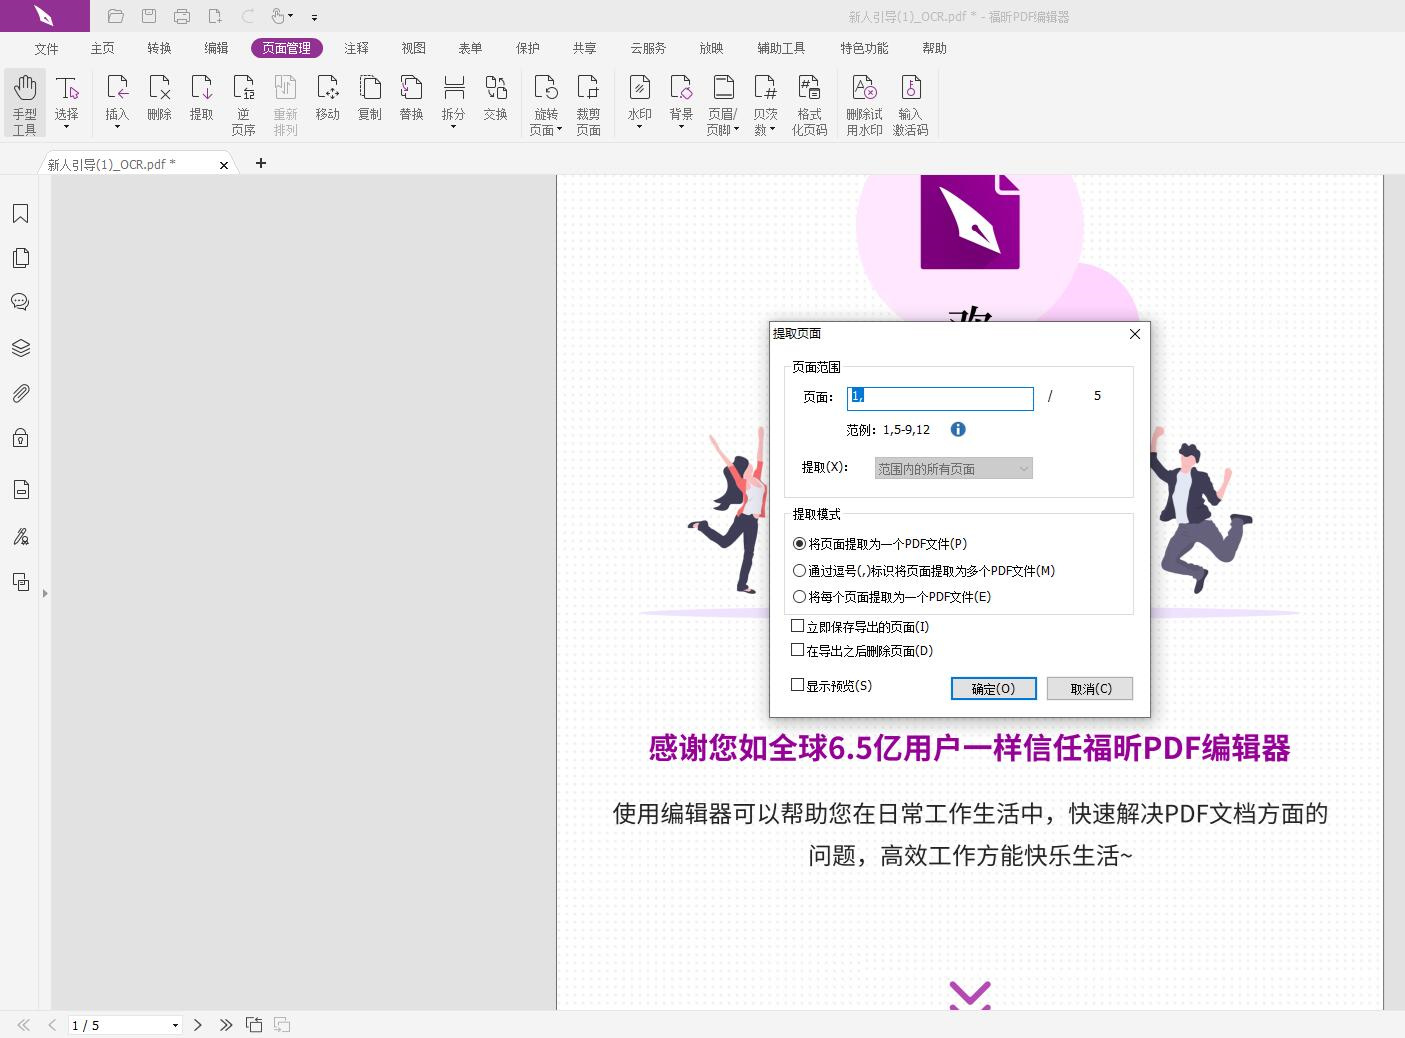The height and width of the screenshot is (1038, 1405).
Task: Select 将每个页面提取为一个PDF文件 extraction mode
Action: 799,596
